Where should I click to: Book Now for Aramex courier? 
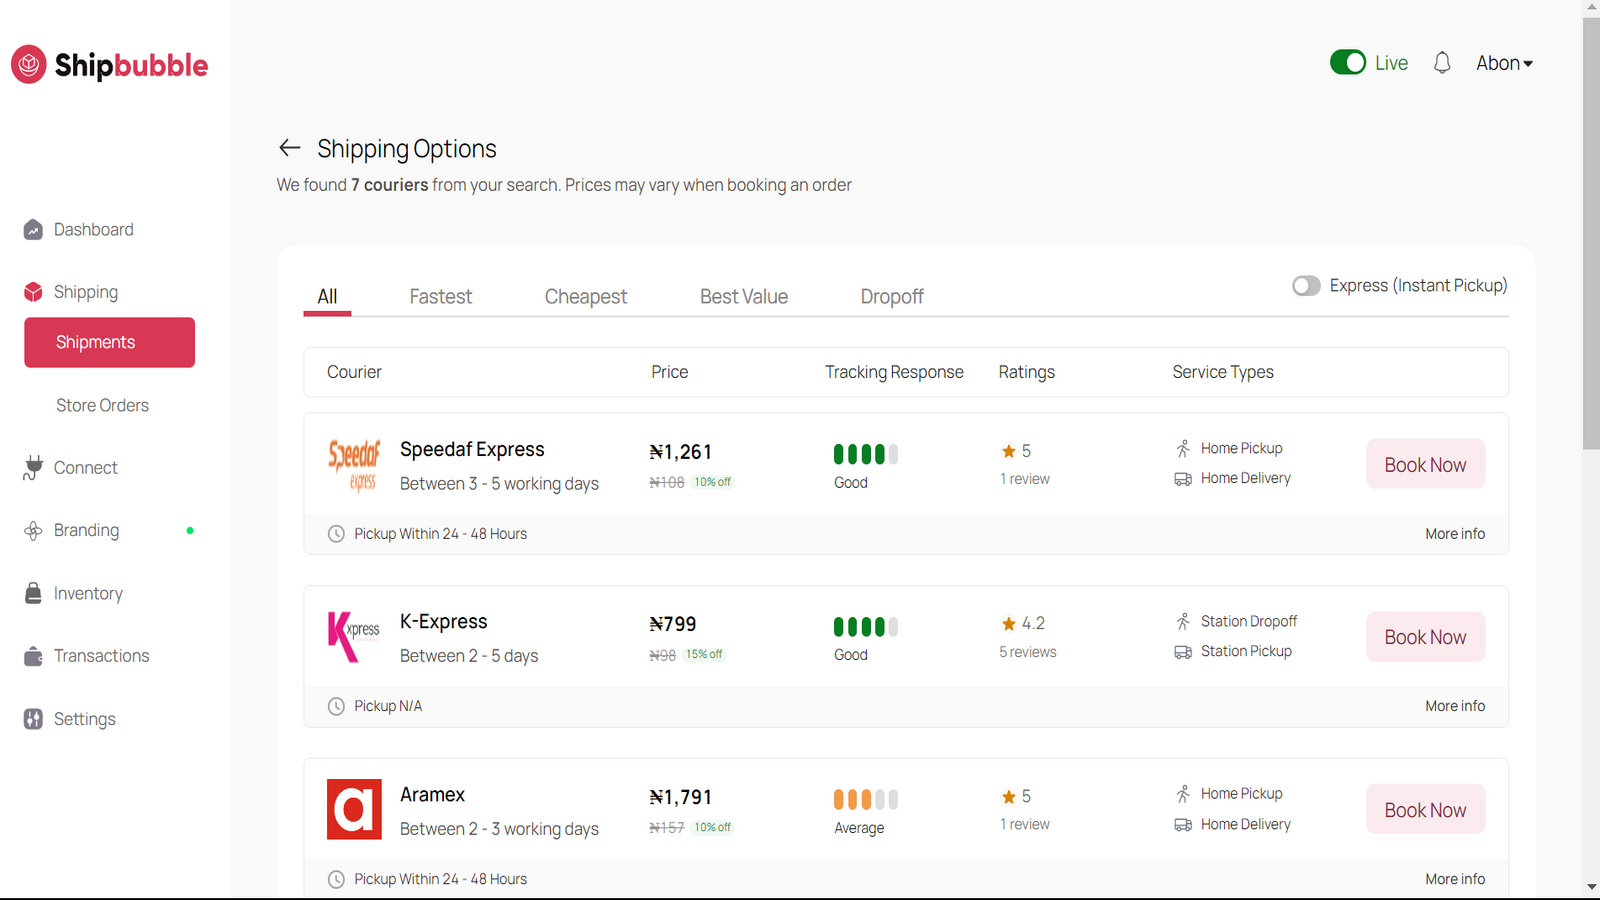[1425, 810]
